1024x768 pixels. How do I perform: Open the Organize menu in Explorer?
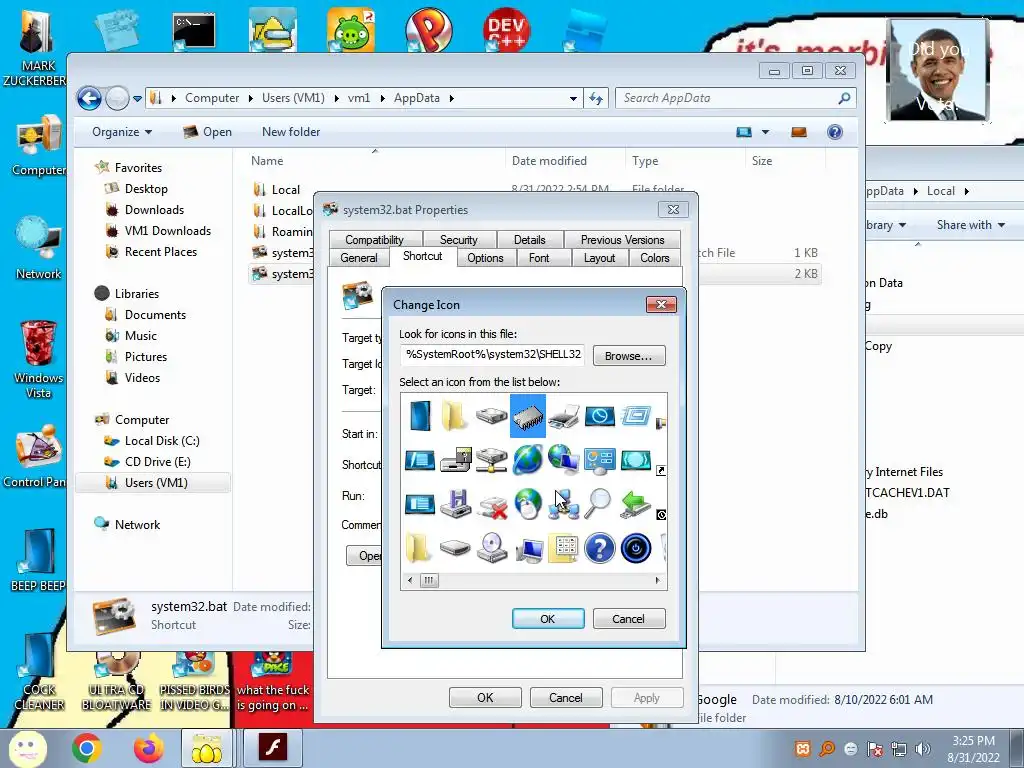122,132
